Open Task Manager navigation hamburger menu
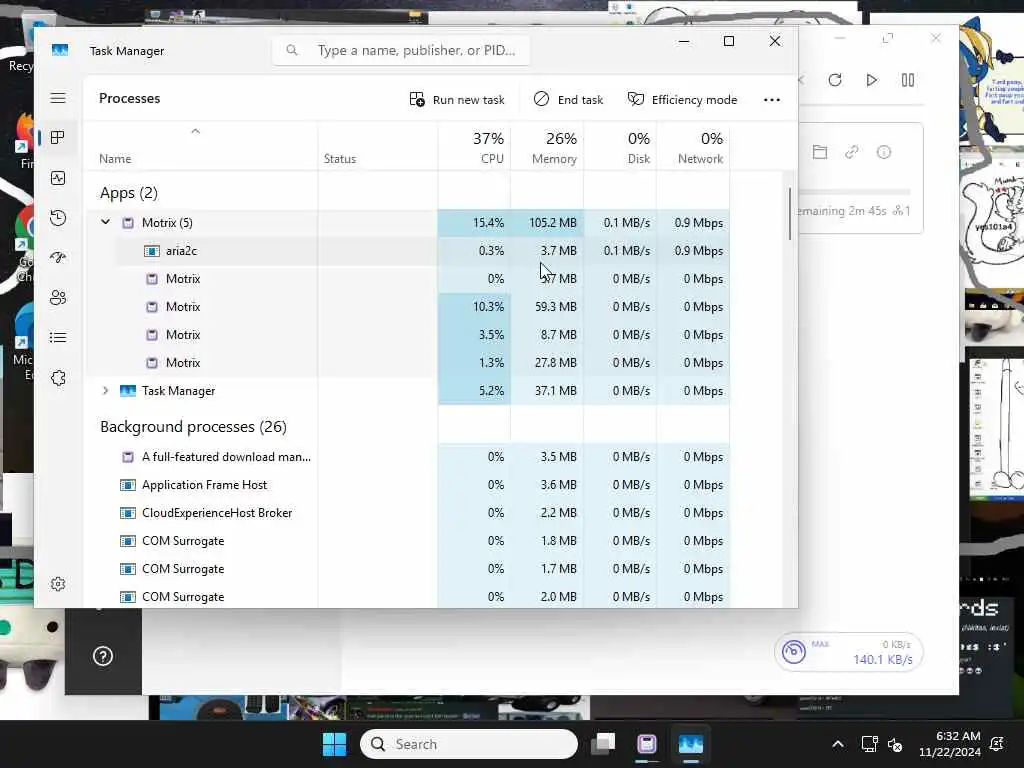The image size is (1024, 768). [58, 98]
